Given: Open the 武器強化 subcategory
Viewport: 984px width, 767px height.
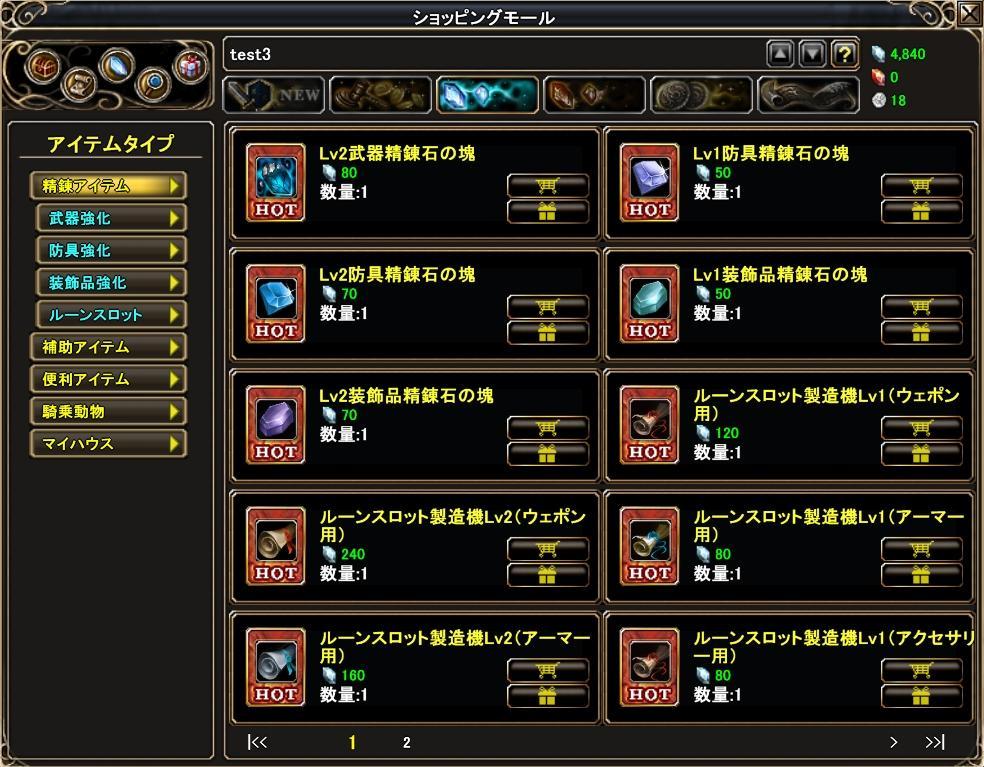Looking at the screenshot, I should coord(111,218).
